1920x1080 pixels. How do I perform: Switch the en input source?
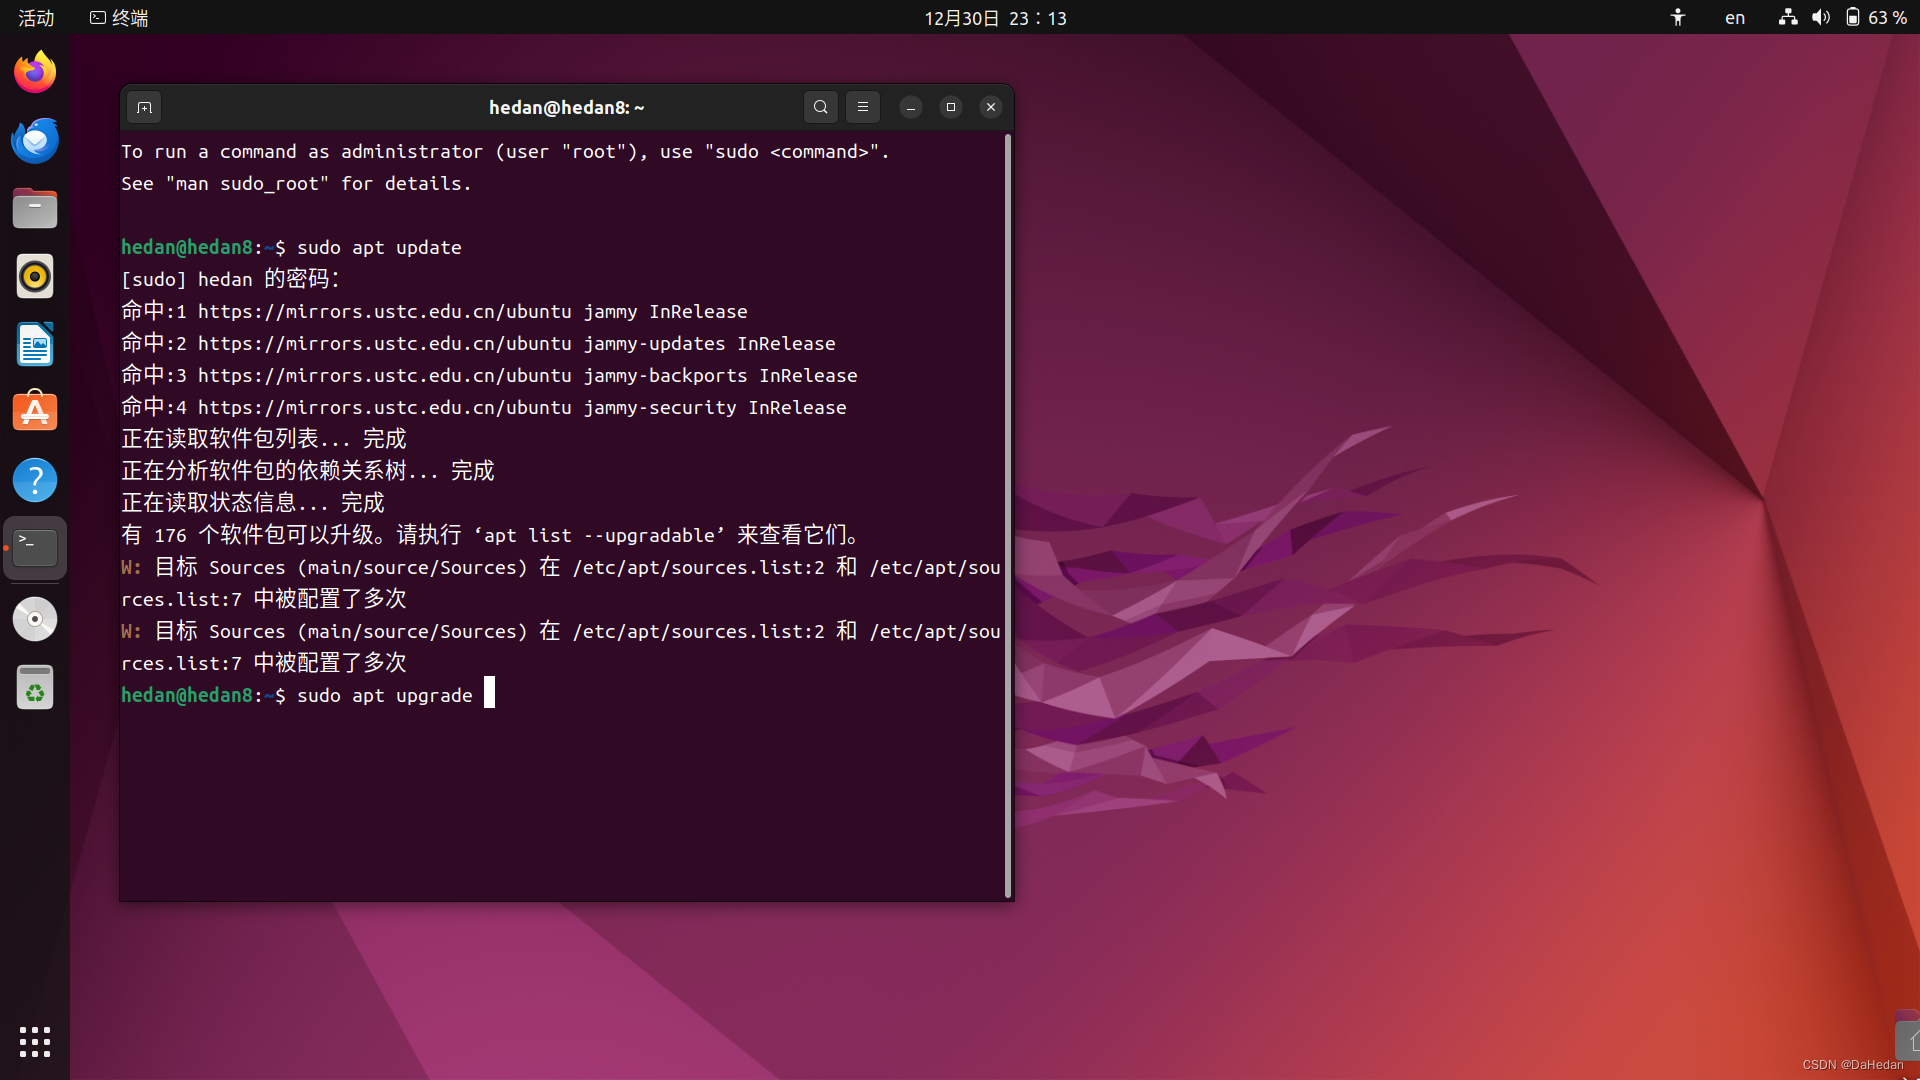tap(1735, 18)
